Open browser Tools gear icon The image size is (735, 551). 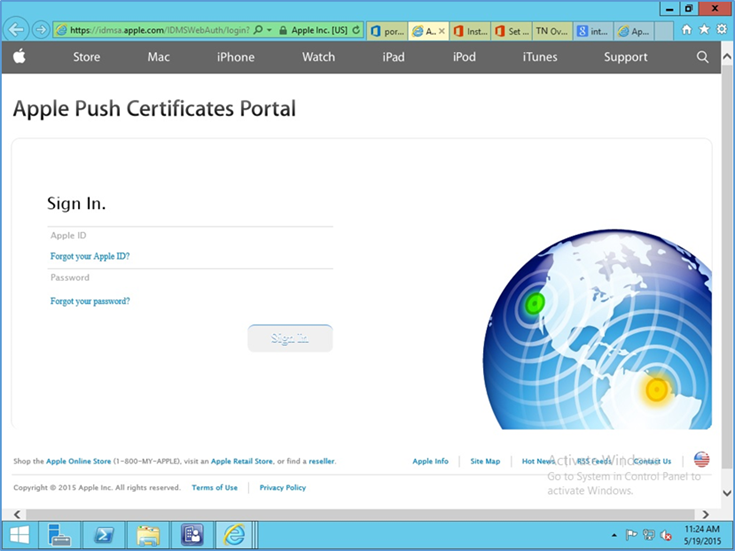[x=722, y=30]
